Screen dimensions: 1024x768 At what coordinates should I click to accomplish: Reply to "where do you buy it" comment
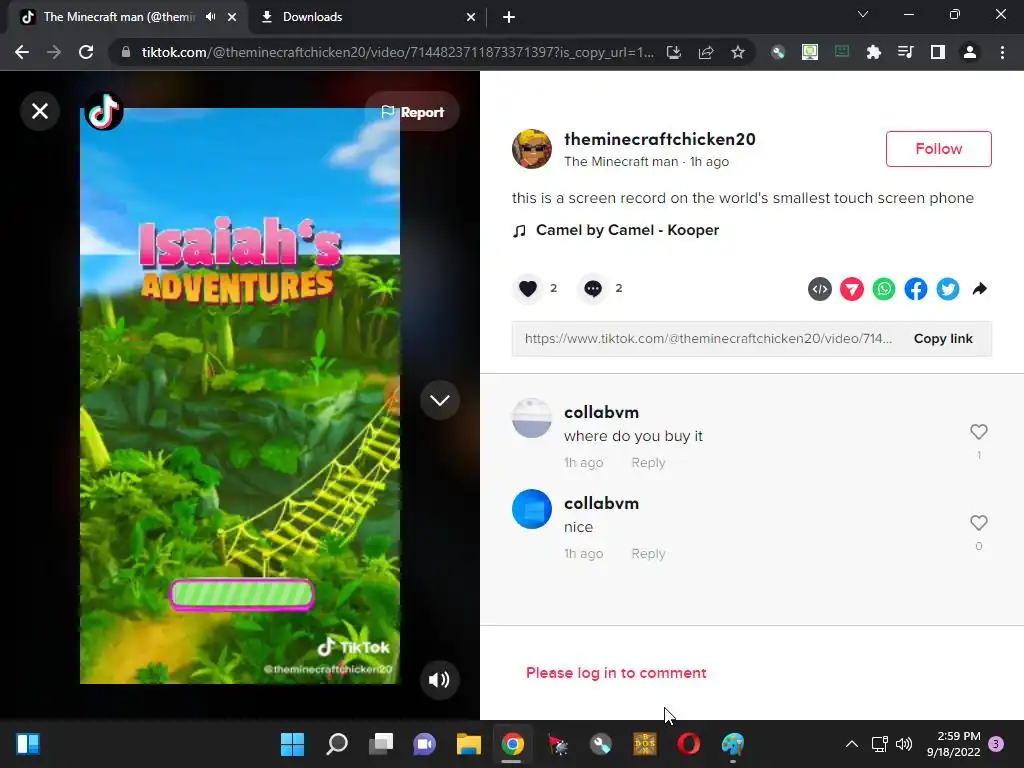click(648, 462)
